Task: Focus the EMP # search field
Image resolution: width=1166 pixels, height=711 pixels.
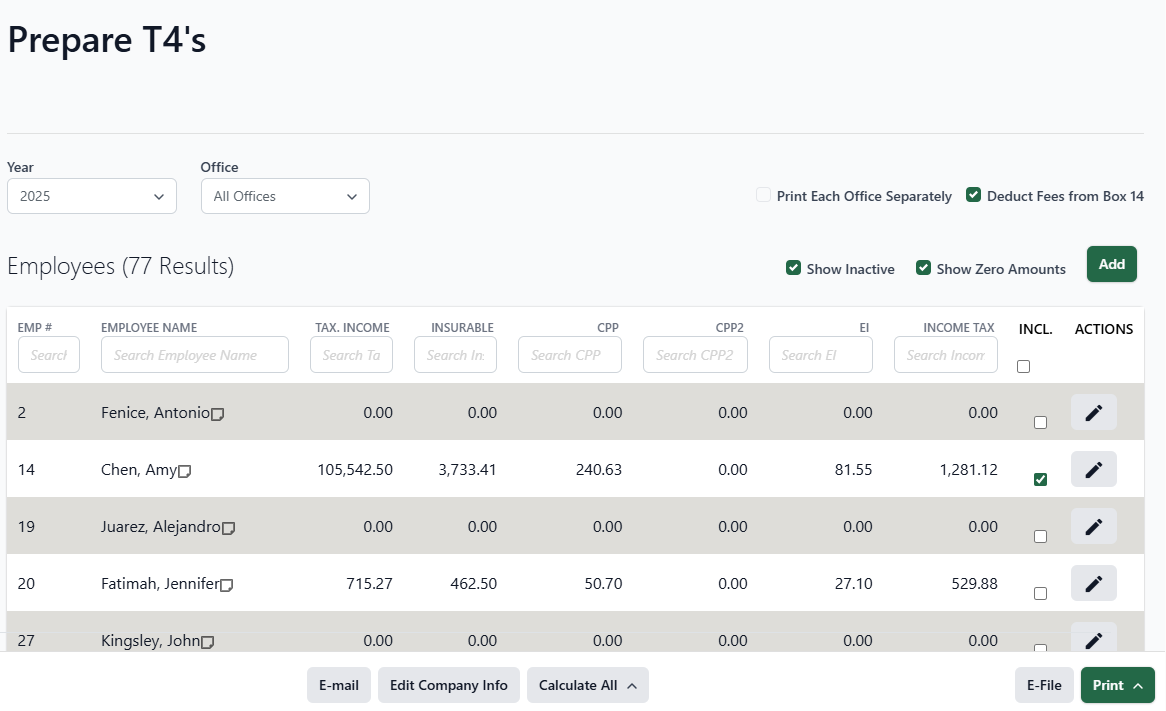Action: click(49, 355)
